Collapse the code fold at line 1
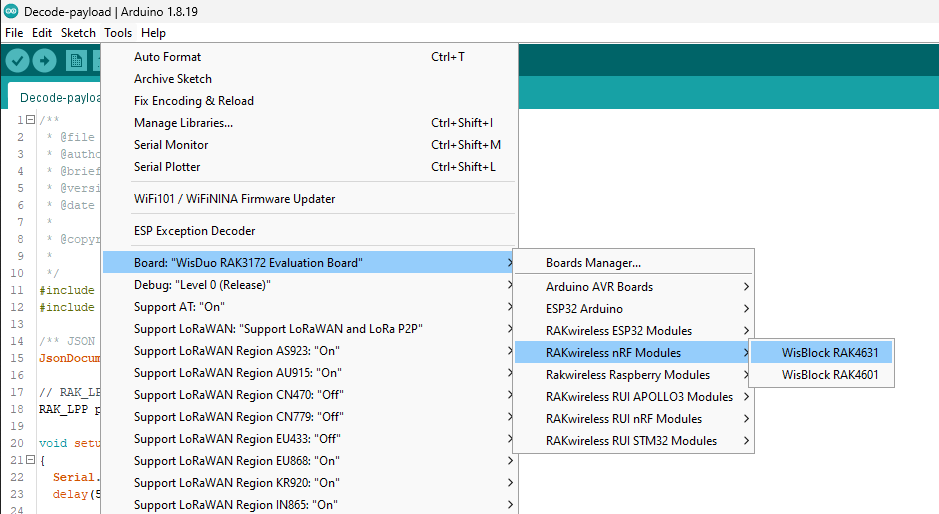 pyautogui.click(x=30, y=120)
